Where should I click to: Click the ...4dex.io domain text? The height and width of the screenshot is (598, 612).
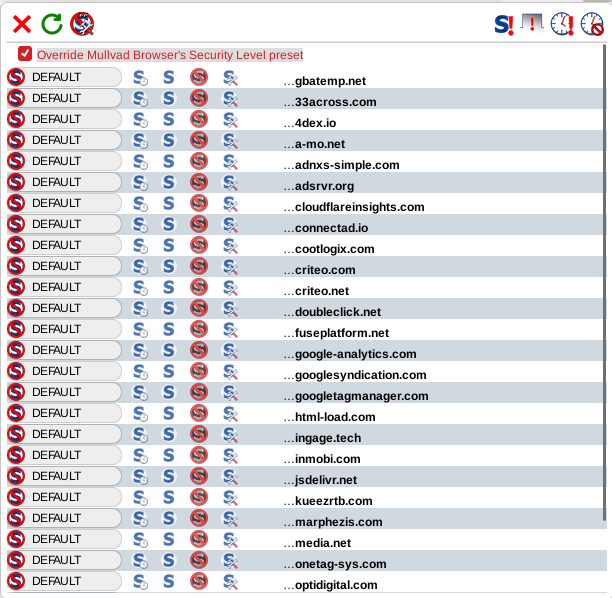pyautogui.click(x=310, y=123)
